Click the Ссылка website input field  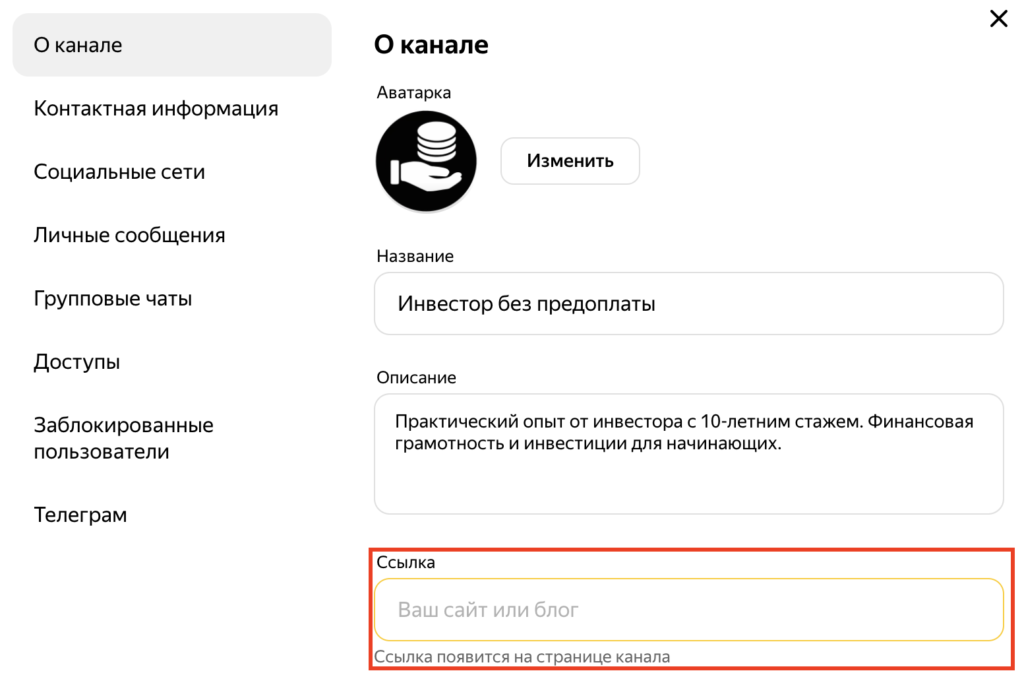coord(688,609)
